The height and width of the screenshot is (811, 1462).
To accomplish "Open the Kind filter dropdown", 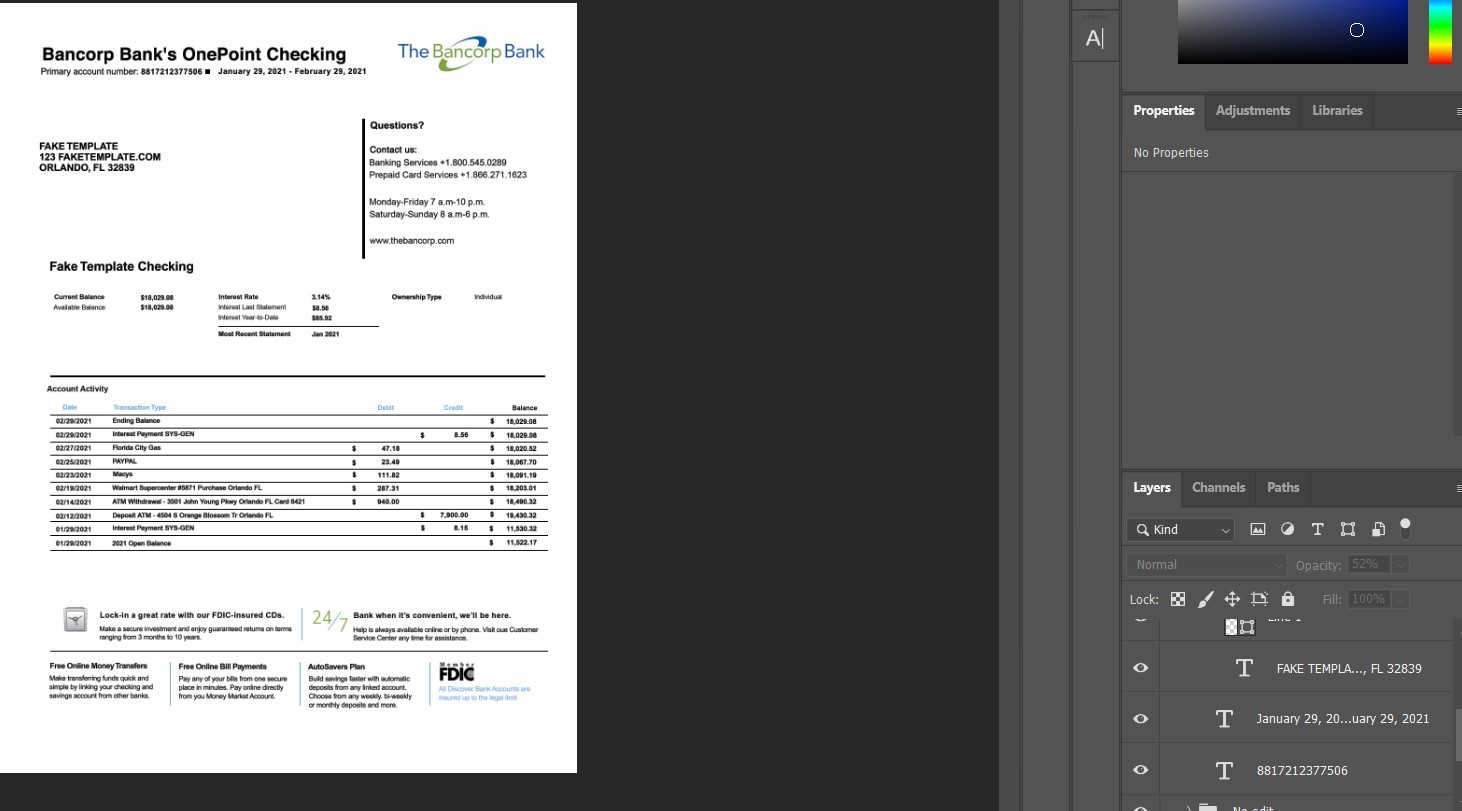I will [x=1180, y=529].
